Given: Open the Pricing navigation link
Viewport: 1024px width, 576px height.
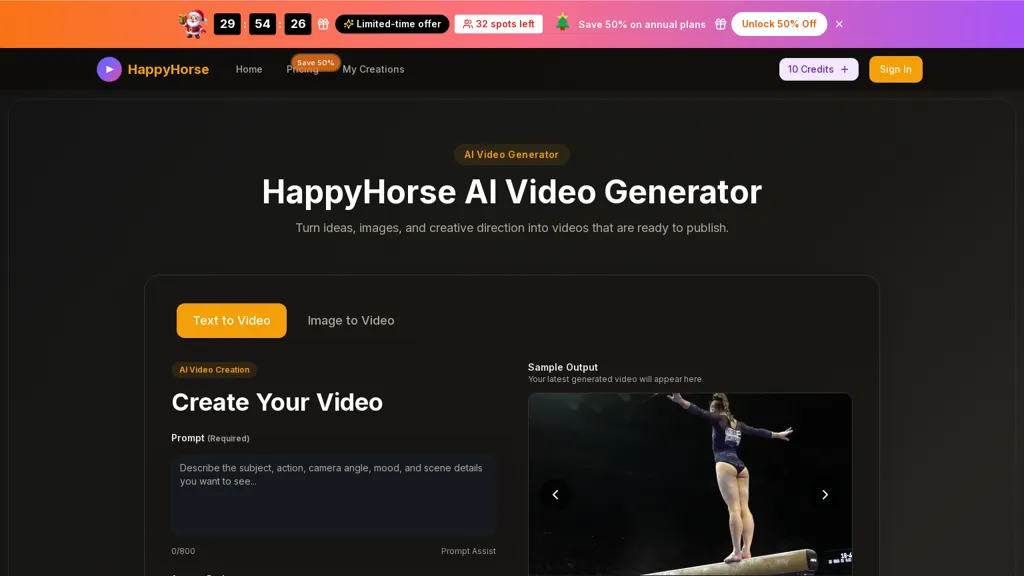Looking at the screenshot, I should click(x=302, y=69).
